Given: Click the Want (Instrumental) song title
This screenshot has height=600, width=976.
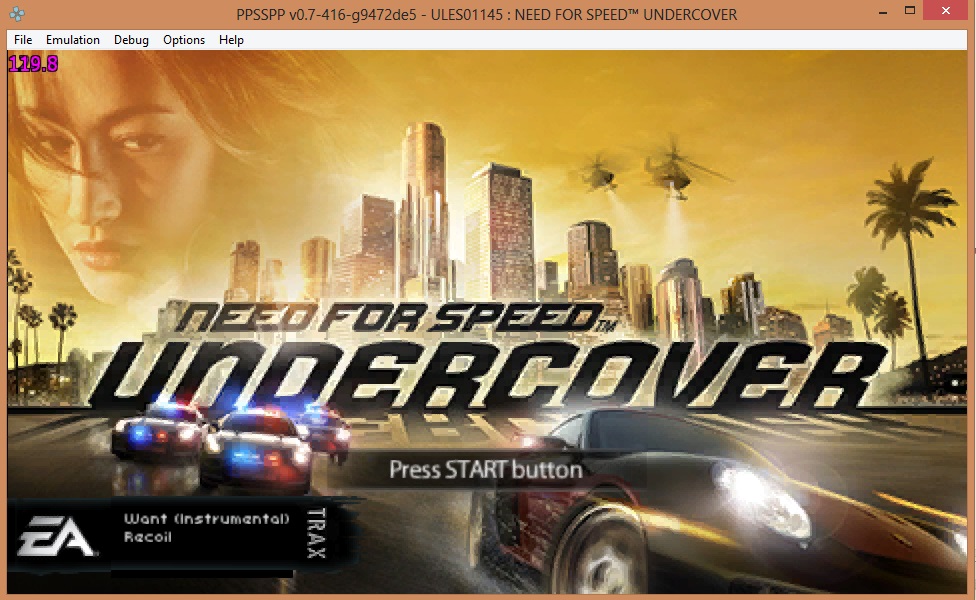Looking at the screenshot, I should [x=206, y=519].
